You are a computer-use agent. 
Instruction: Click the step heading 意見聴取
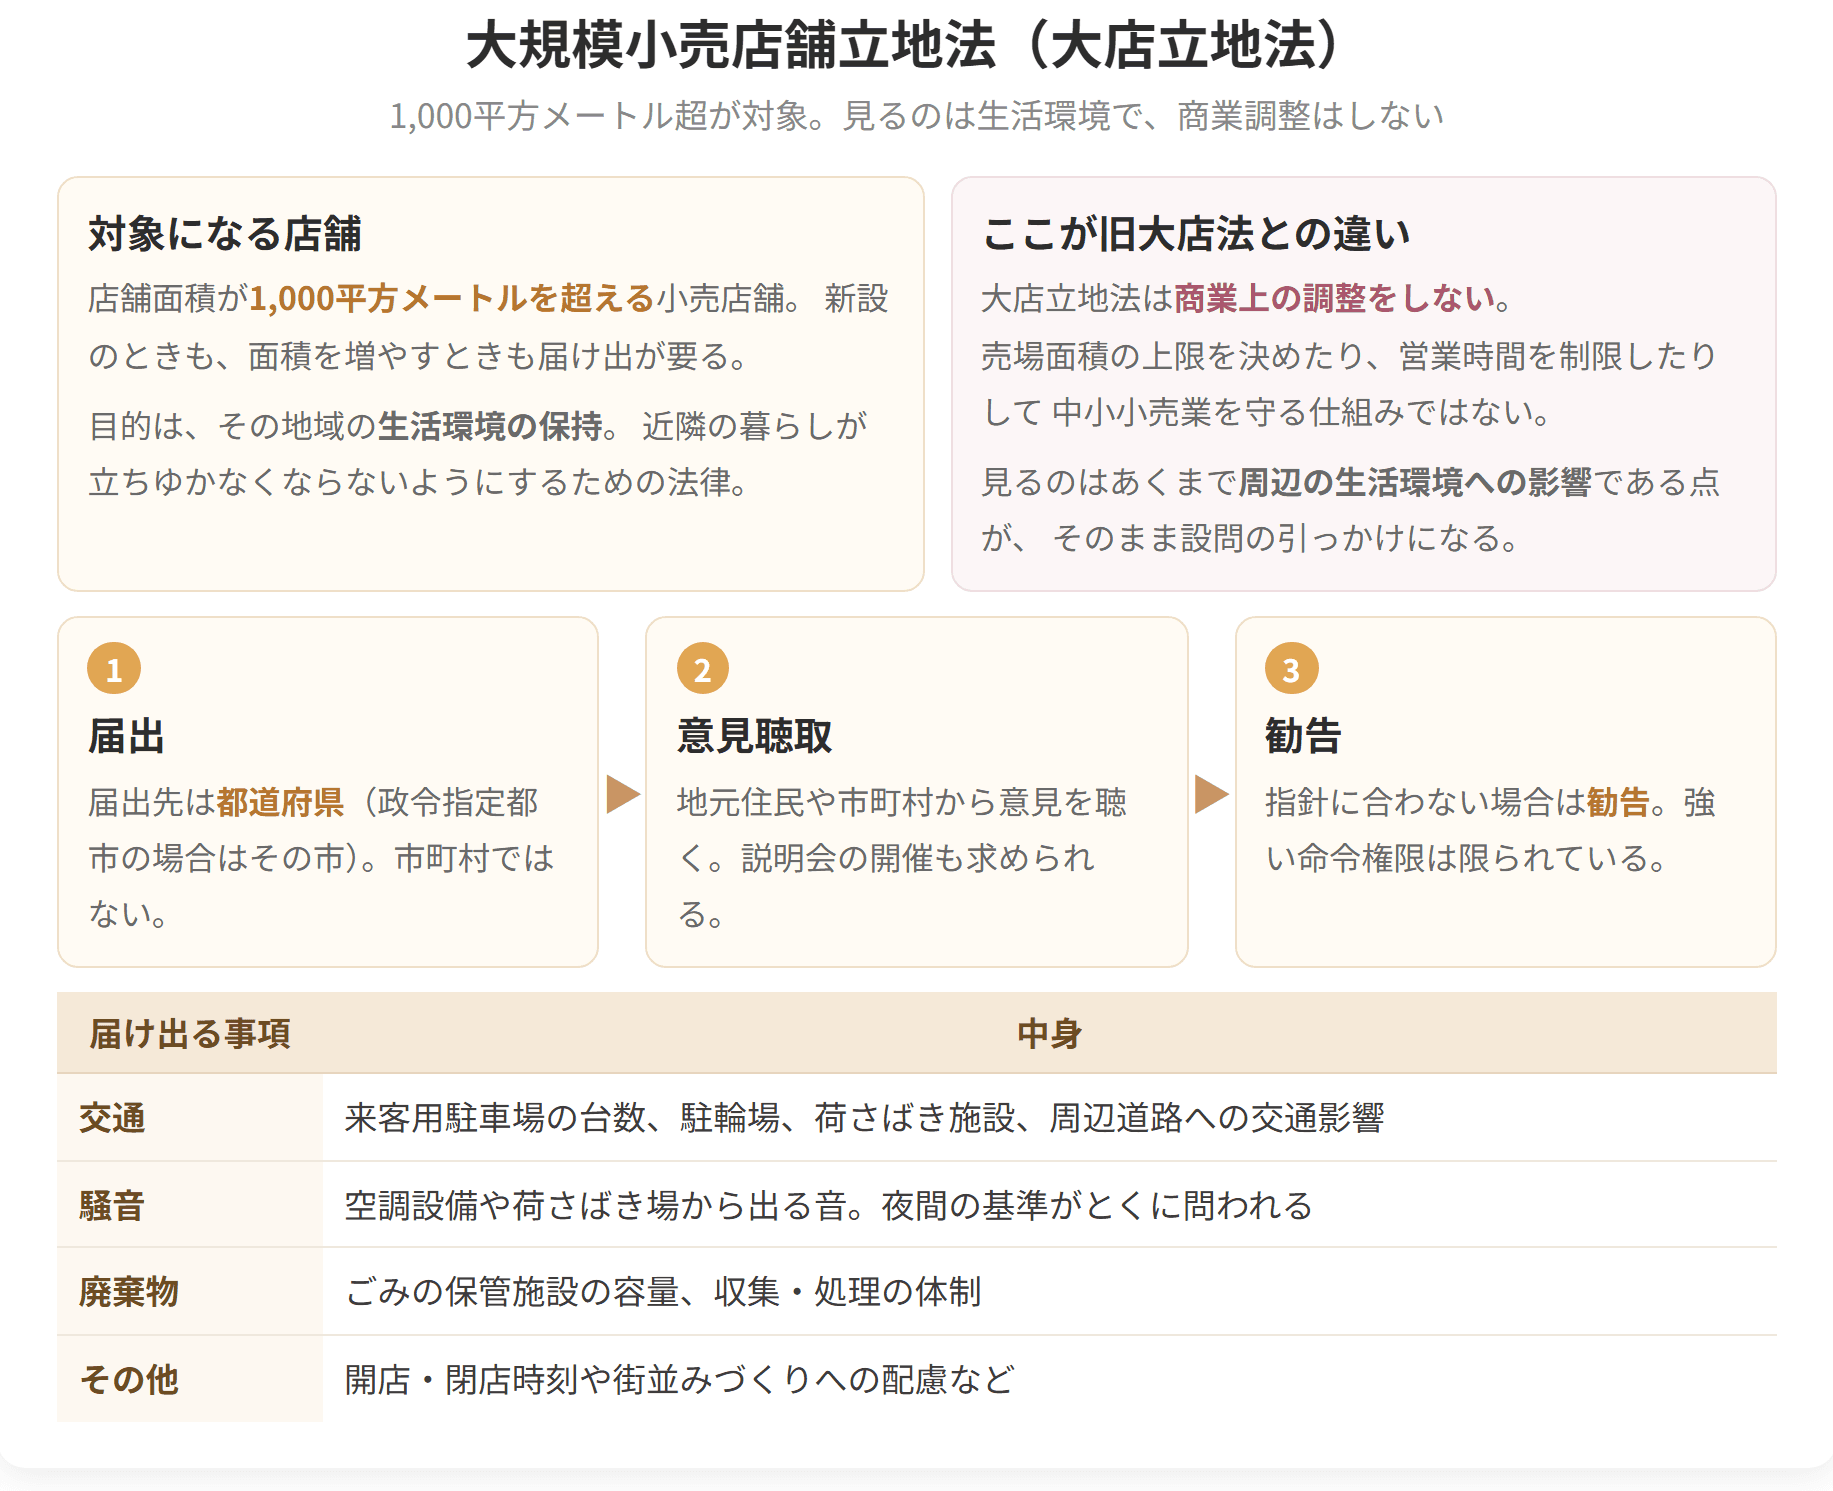[x=755, y=737]
